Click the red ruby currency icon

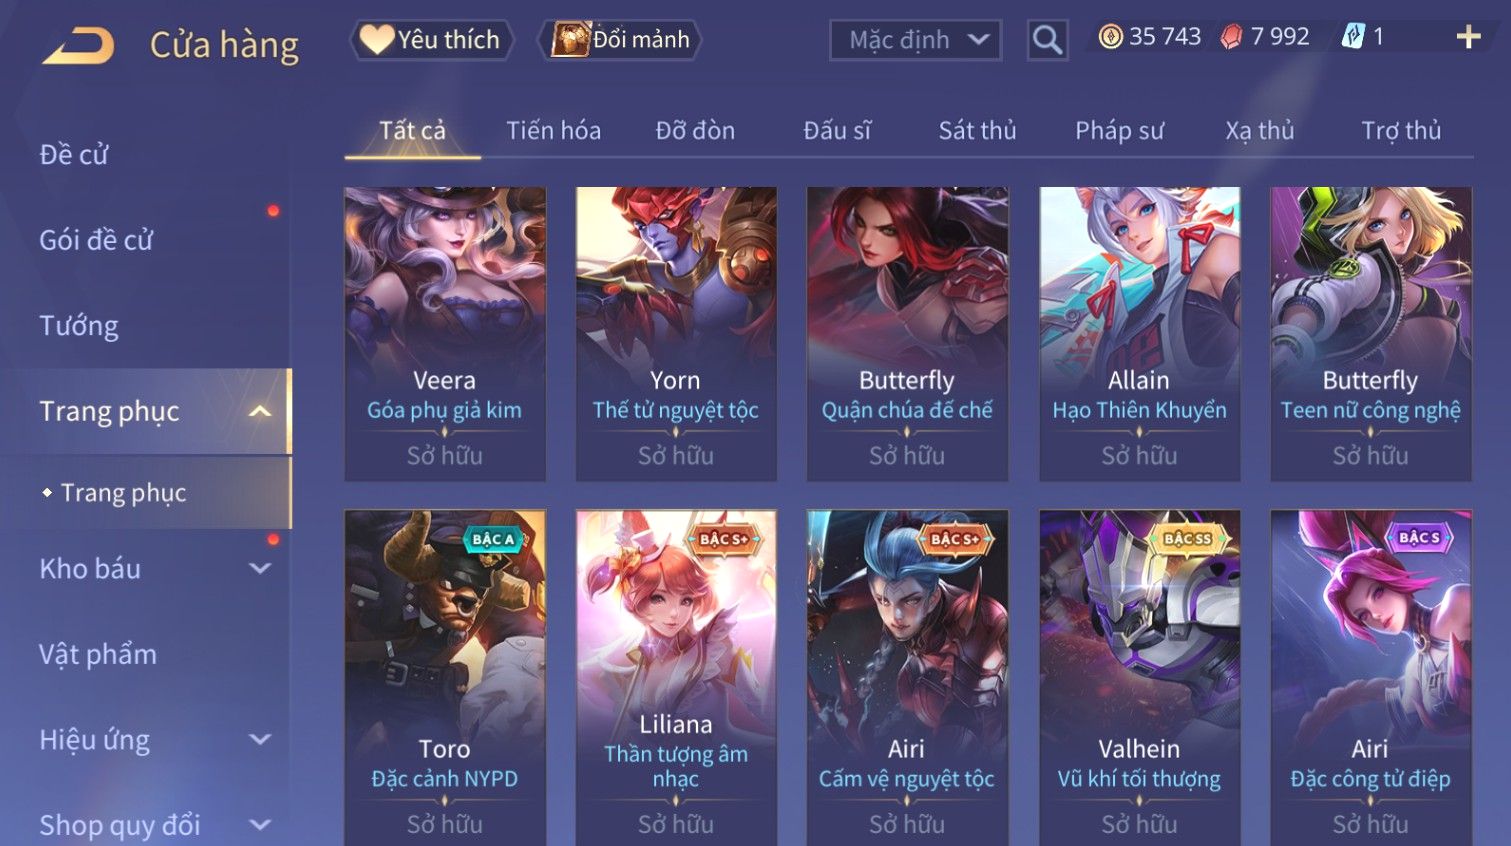coord(1231,37)
